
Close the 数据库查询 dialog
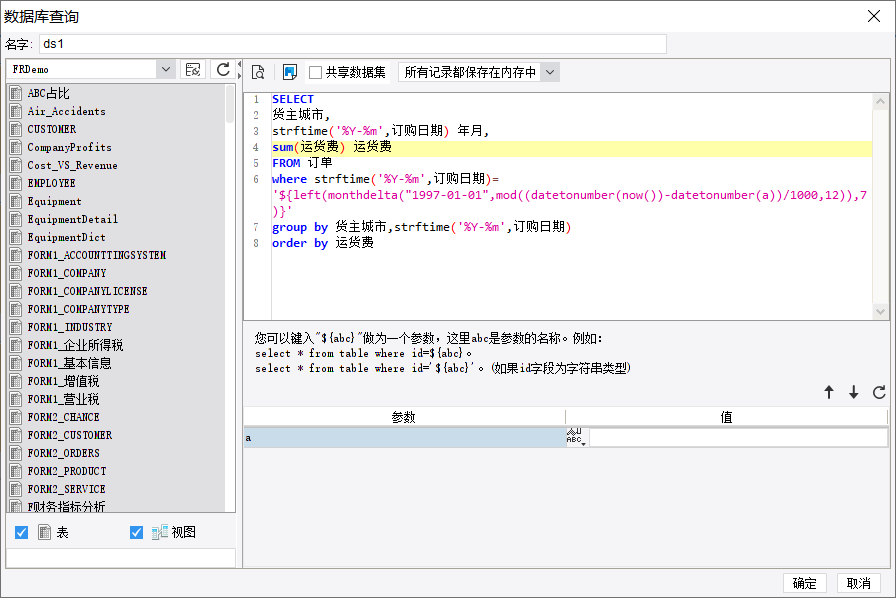pyautogui.click(x=874, y=16)
